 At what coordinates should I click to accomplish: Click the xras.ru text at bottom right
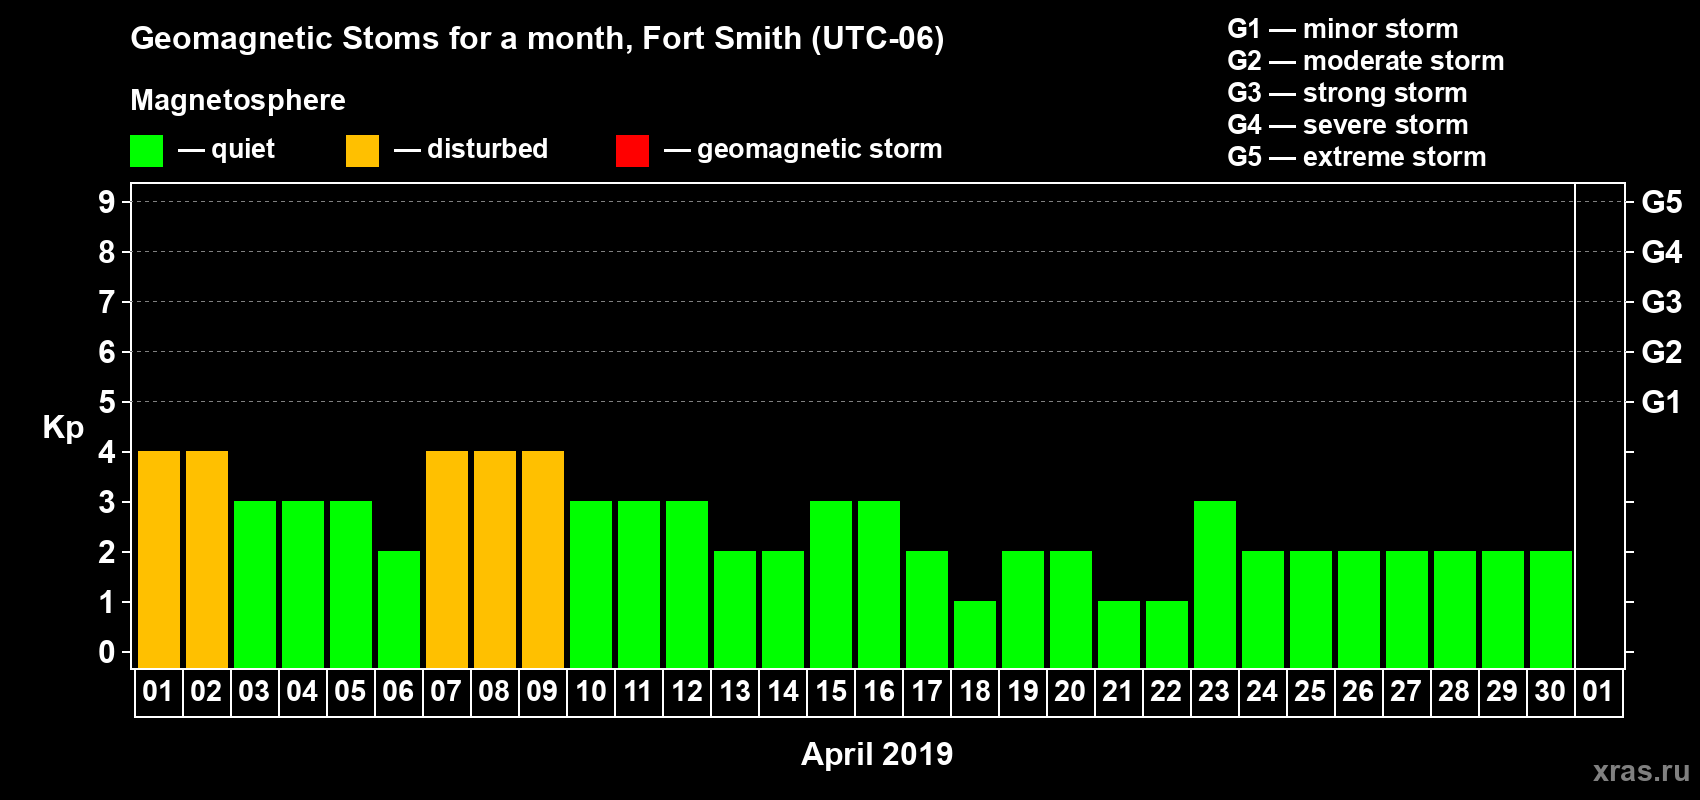pos(1641,771)
